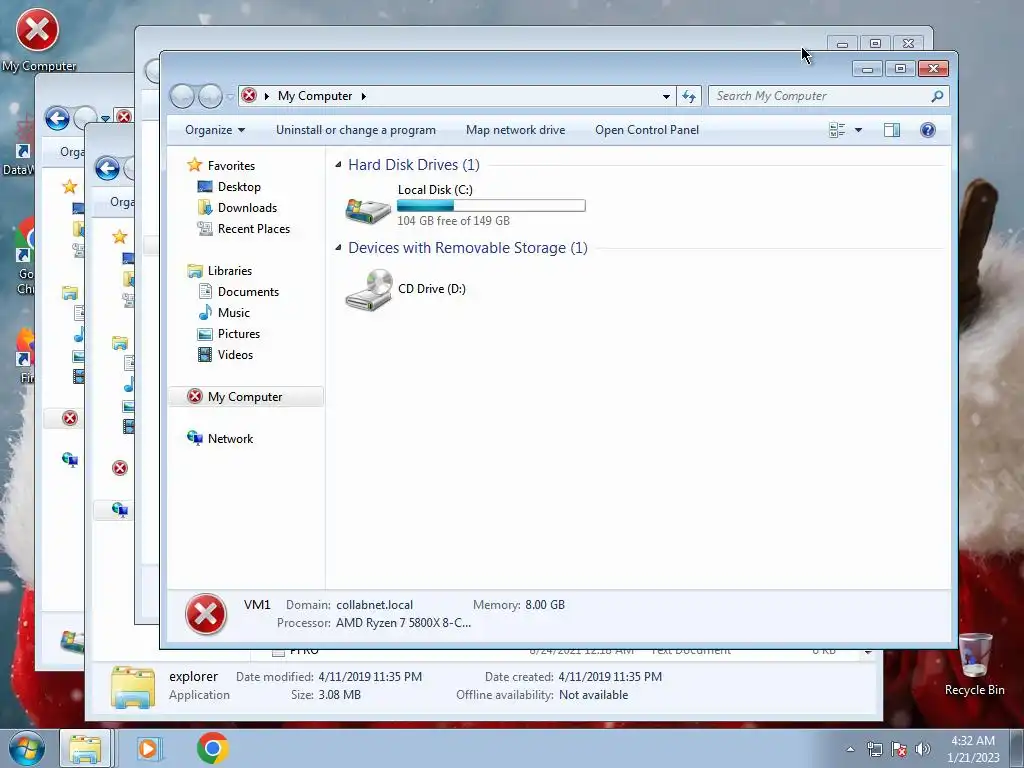This screenshot has width=1024, height=768.
Task: Go back in the left rear window
Action: click(x=57, y=118)
